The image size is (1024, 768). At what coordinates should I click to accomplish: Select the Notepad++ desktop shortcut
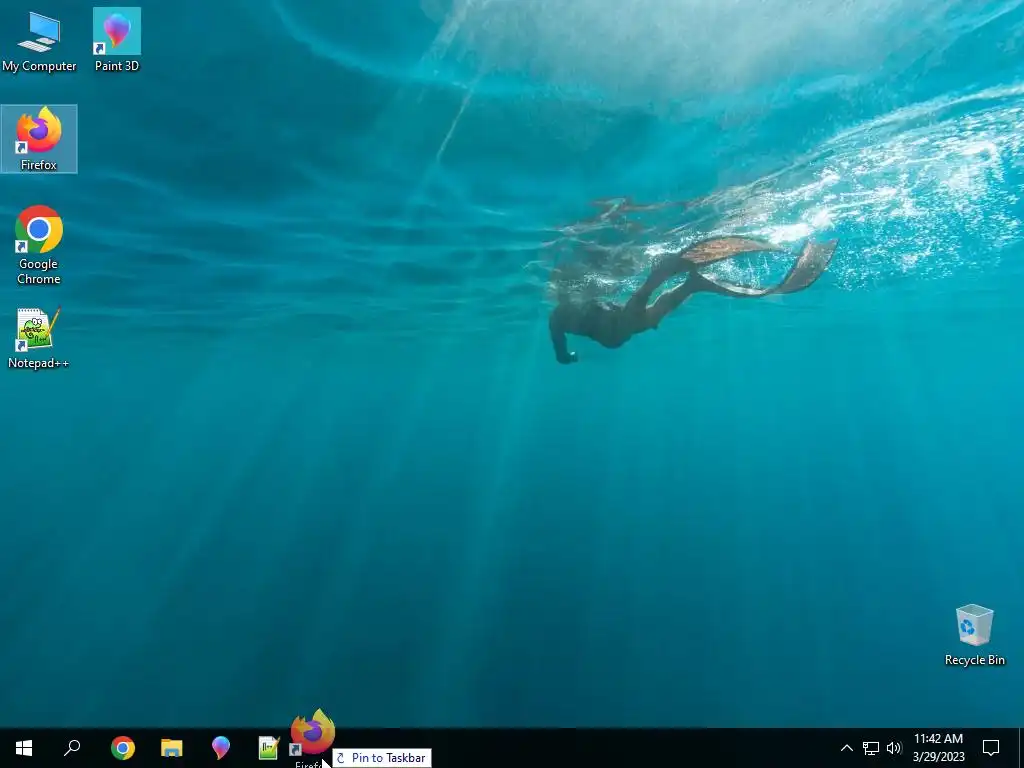tap(39, 338)
